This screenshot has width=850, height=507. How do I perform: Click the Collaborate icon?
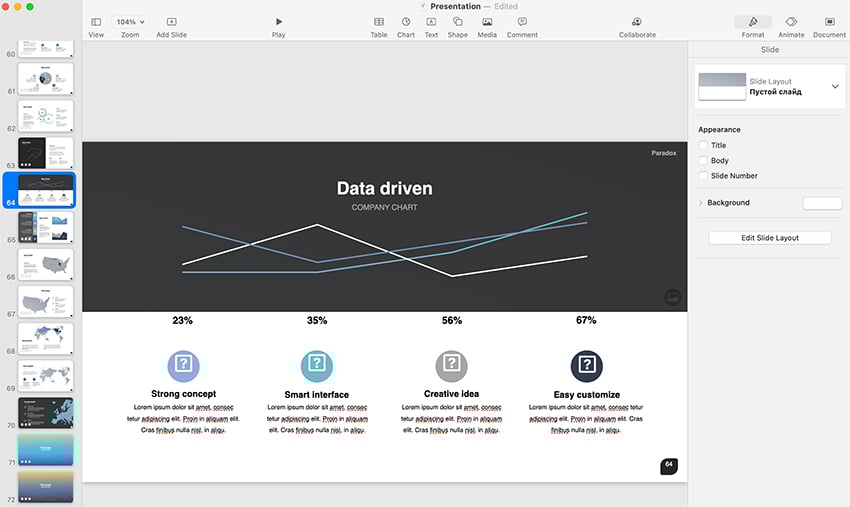tap(637, 21)
